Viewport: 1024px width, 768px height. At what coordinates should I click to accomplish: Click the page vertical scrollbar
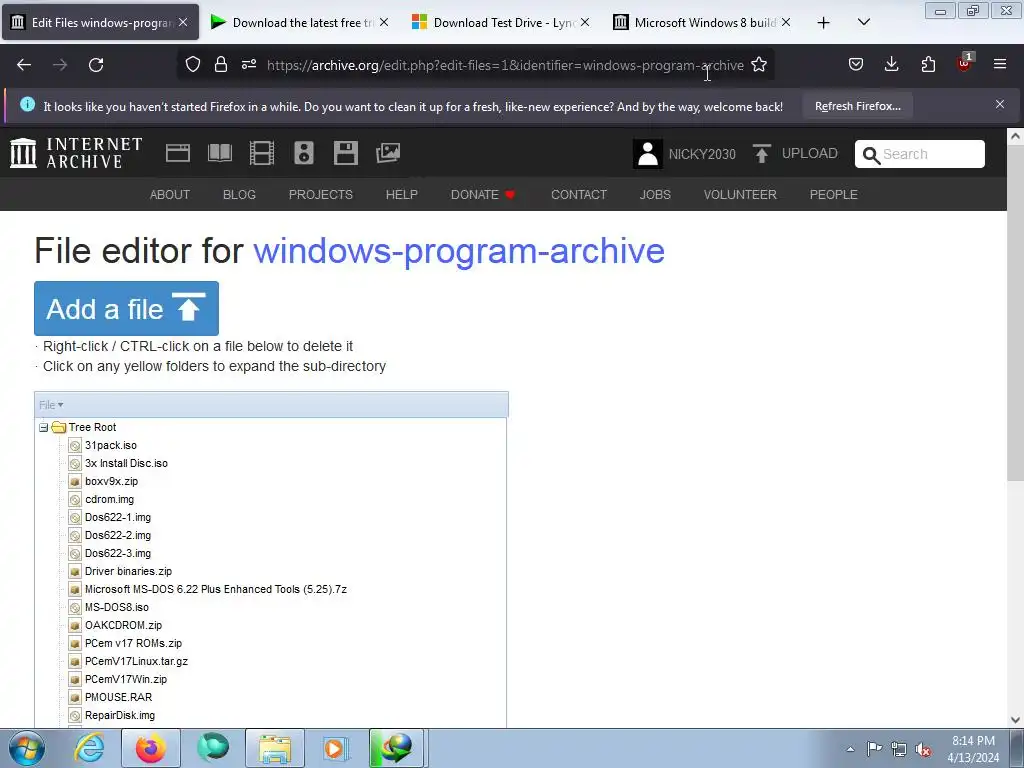click(x=1015, y=313)
